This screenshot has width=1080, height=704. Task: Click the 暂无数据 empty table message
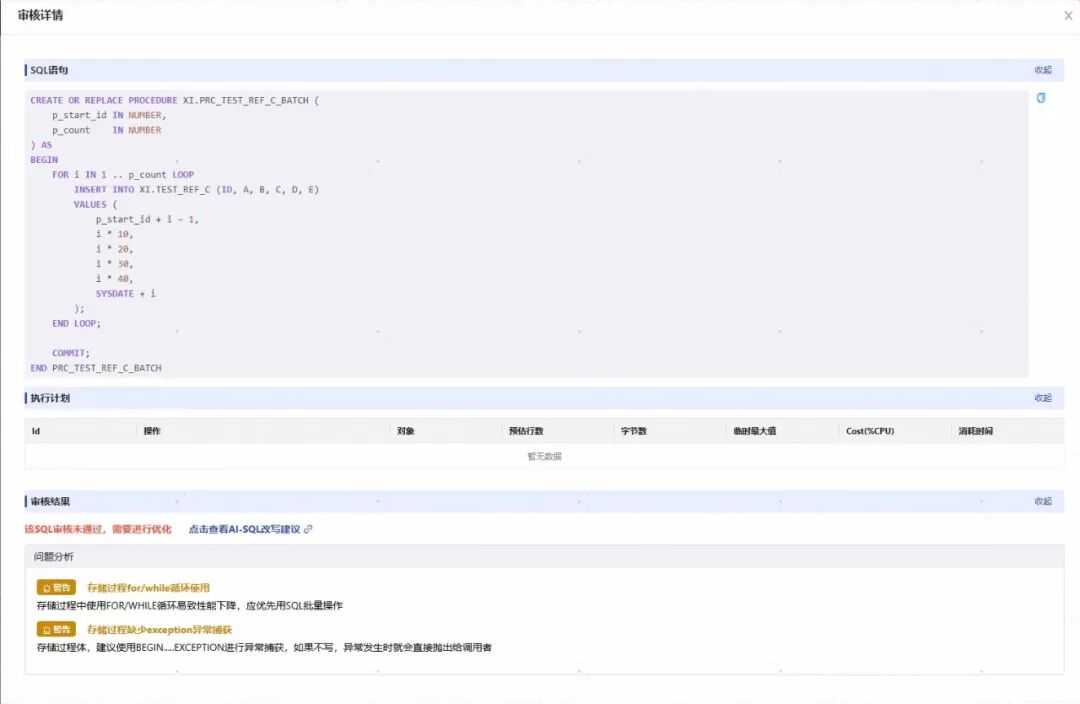[544, 456]
